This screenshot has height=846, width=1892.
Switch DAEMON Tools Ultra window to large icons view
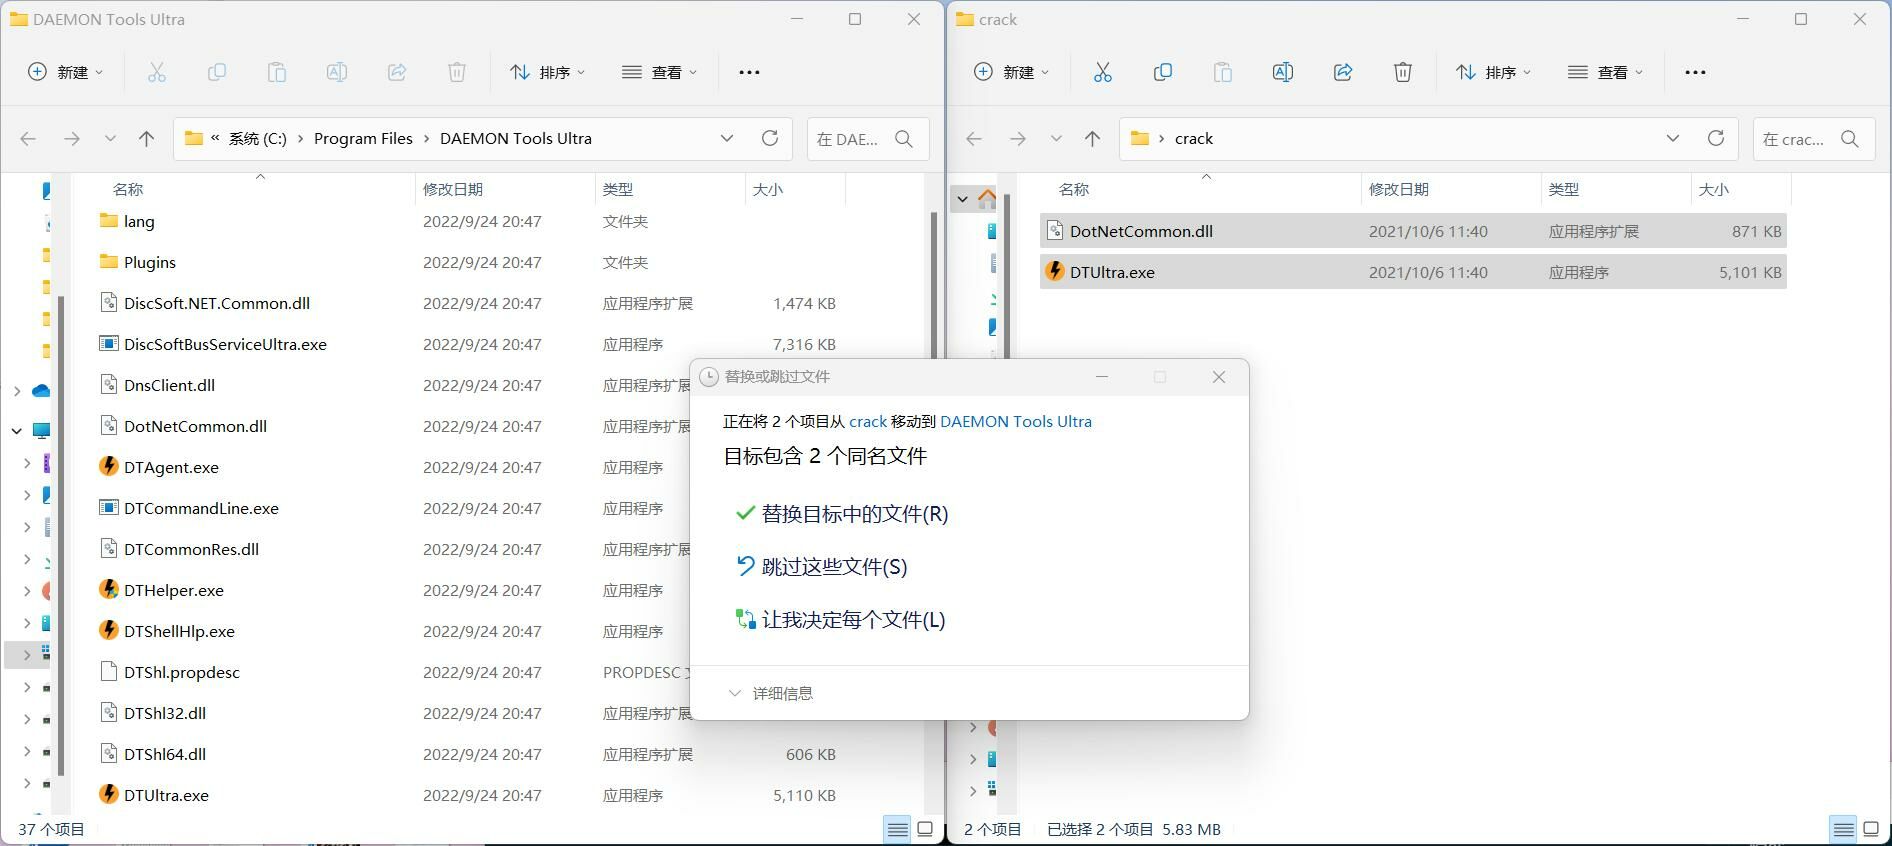[x=926, y=829]
